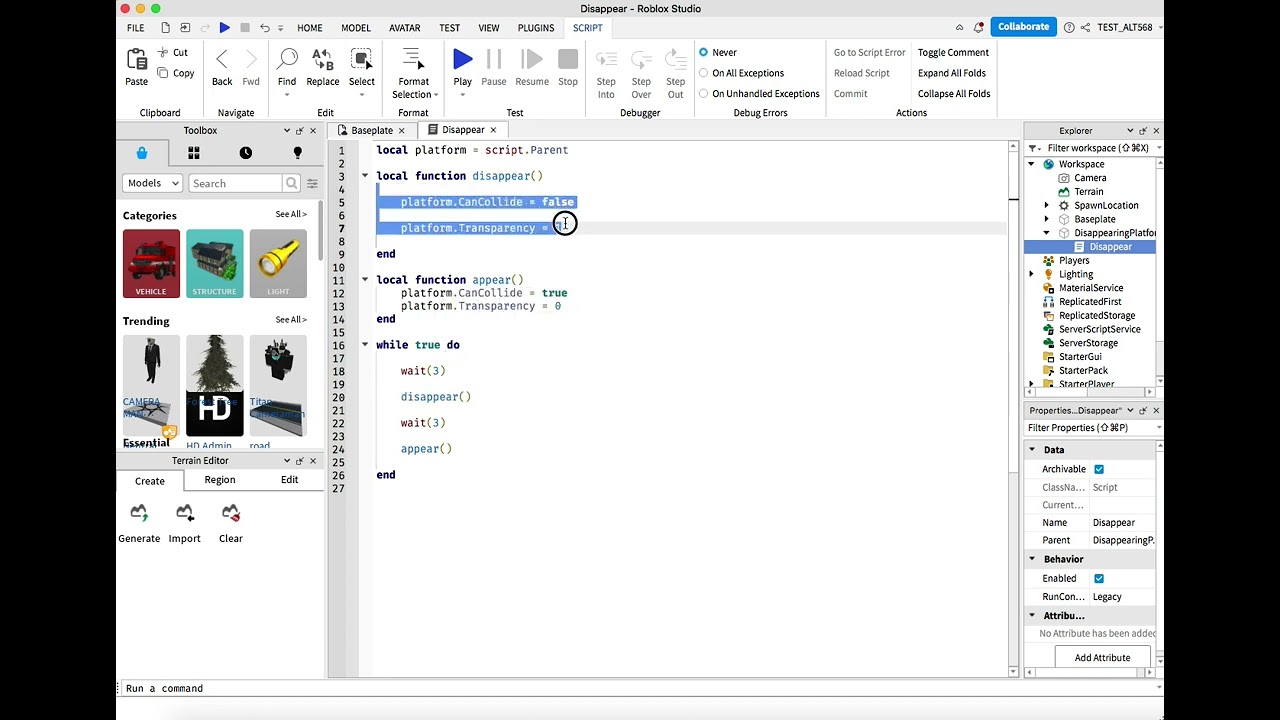The height and width of the screenshot is (720, 1280).
Task: Open the Find magnifier tool
Action: (x=287, y=60)
